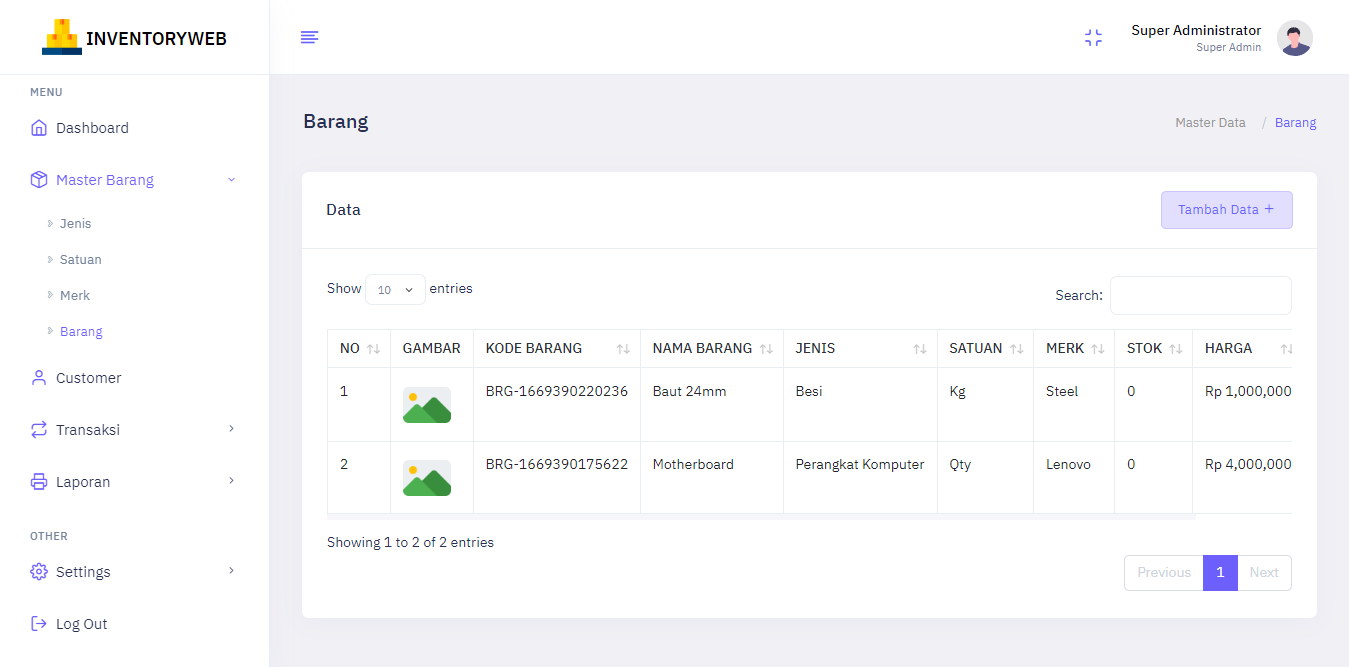
Task: Click the Master Barang box icon
Action: (38, 179)
